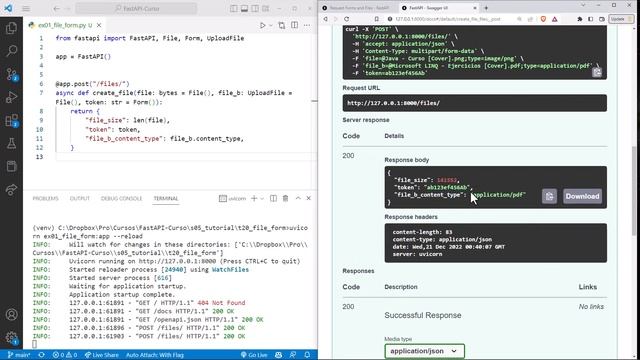Image resolution: width=640 pixels, height=360 pixels.
Task: Open a new browser tab
Action: [x=486, y=8]
